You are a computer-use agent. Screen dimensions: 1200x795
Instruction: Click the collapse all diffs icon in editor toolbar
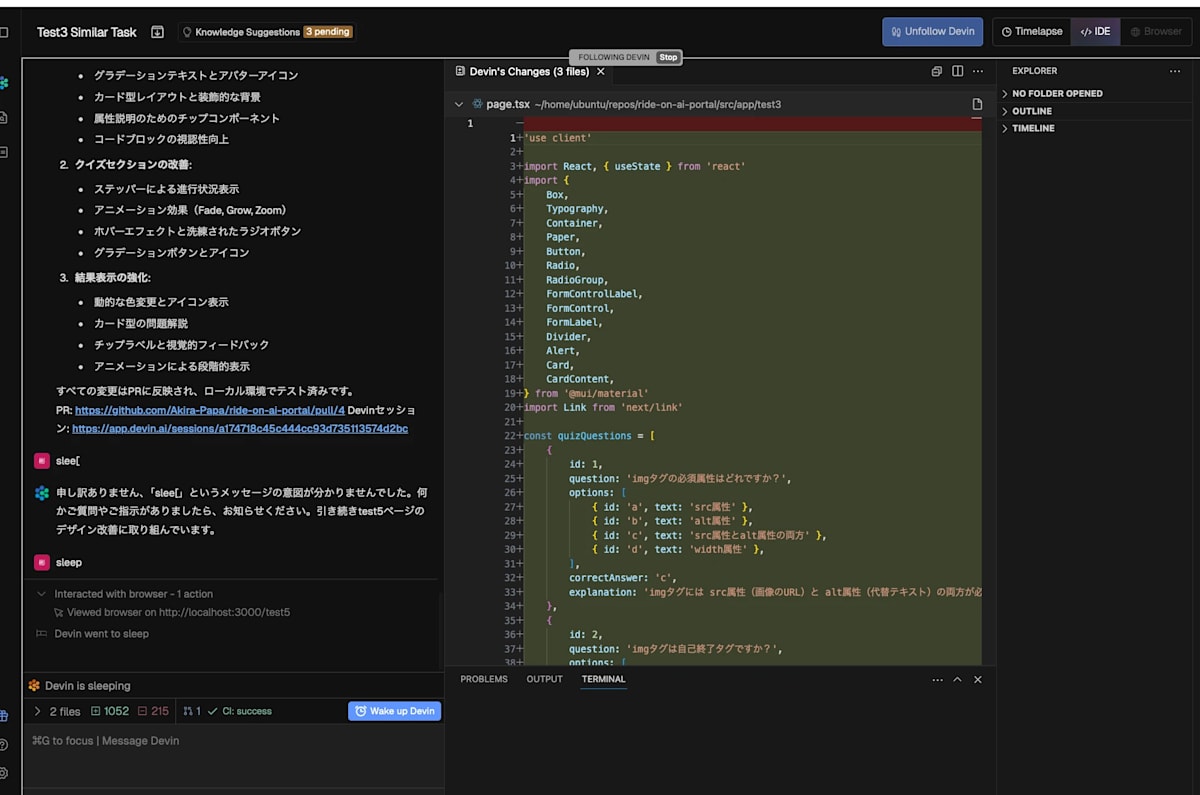(x=937, y=71)
